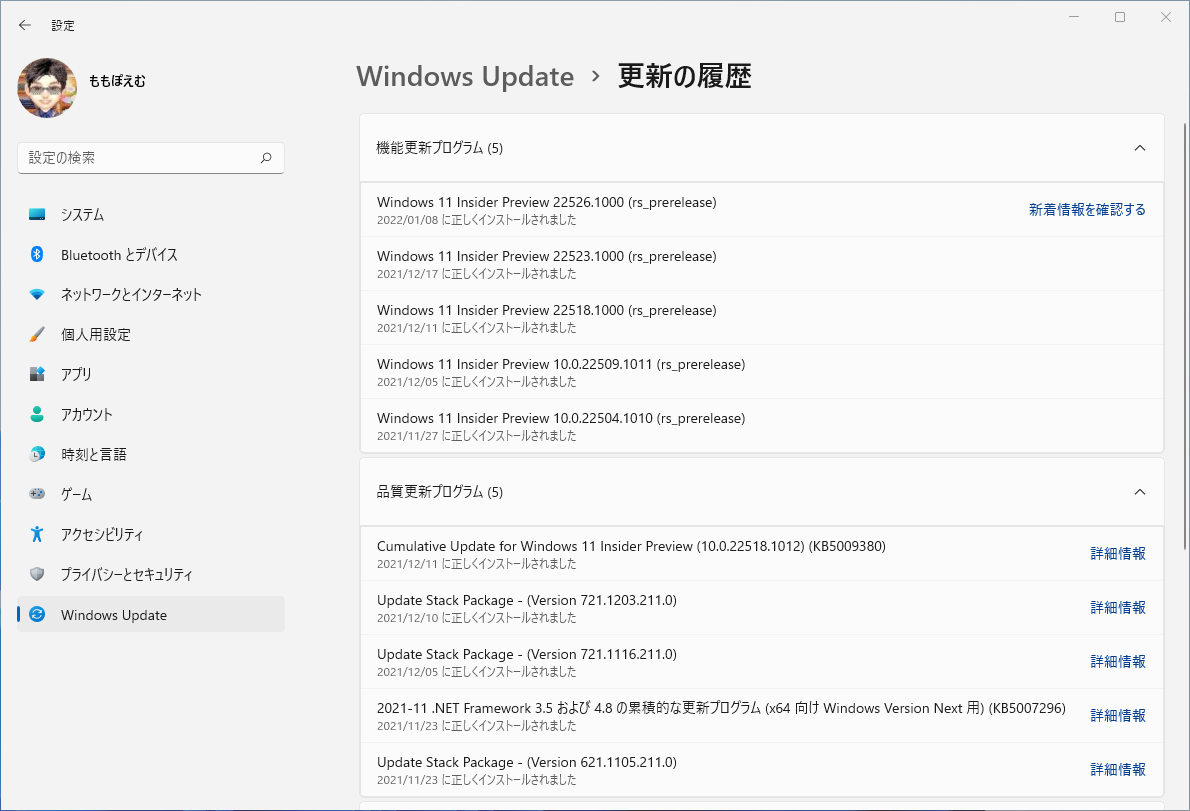
Task: Open the プライバシーとセキュリティ shield icon
Action: pos(37,574)
